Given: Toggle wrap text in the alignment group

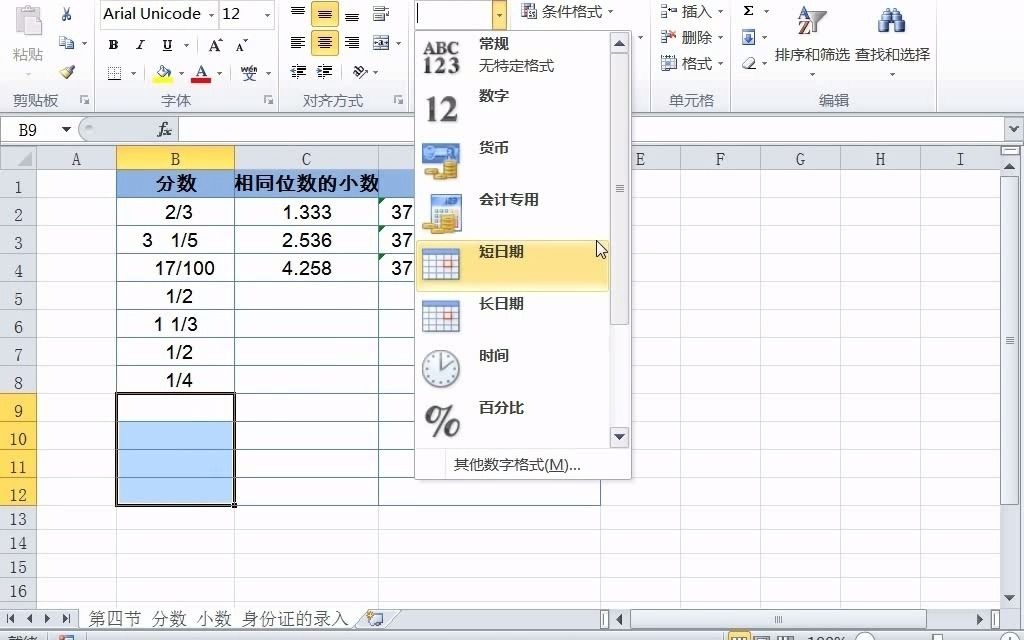Looking at the screenshot, I should [381, 14].
